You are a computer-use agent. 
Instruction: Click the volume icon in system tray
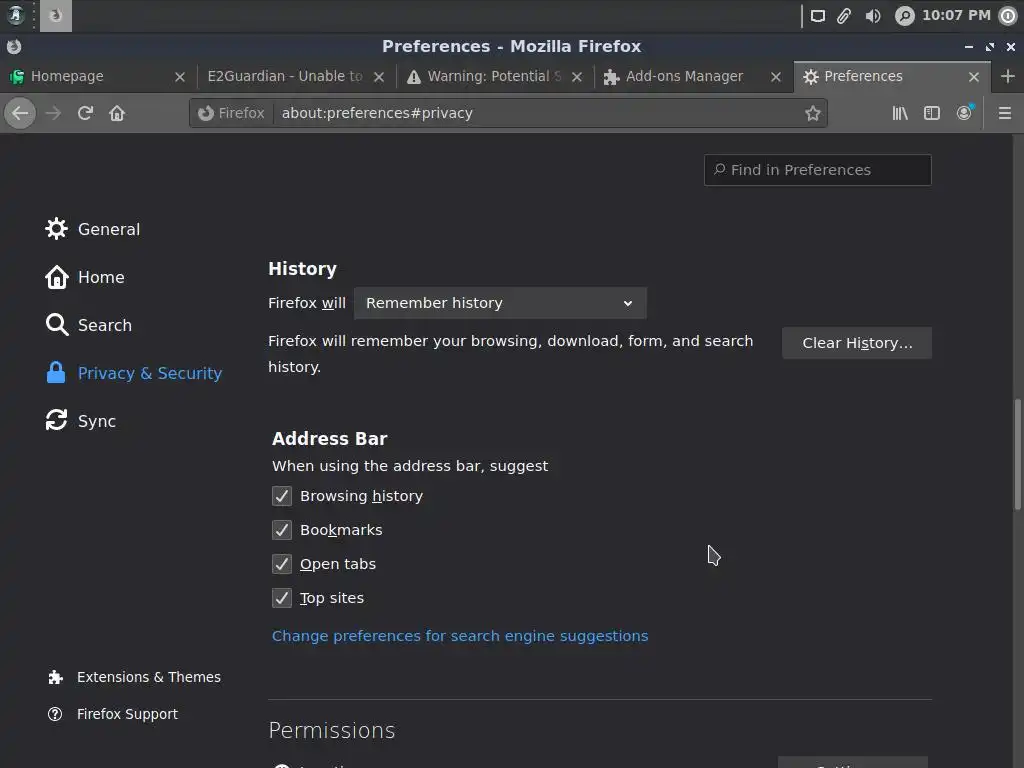(x=873, y=15)
